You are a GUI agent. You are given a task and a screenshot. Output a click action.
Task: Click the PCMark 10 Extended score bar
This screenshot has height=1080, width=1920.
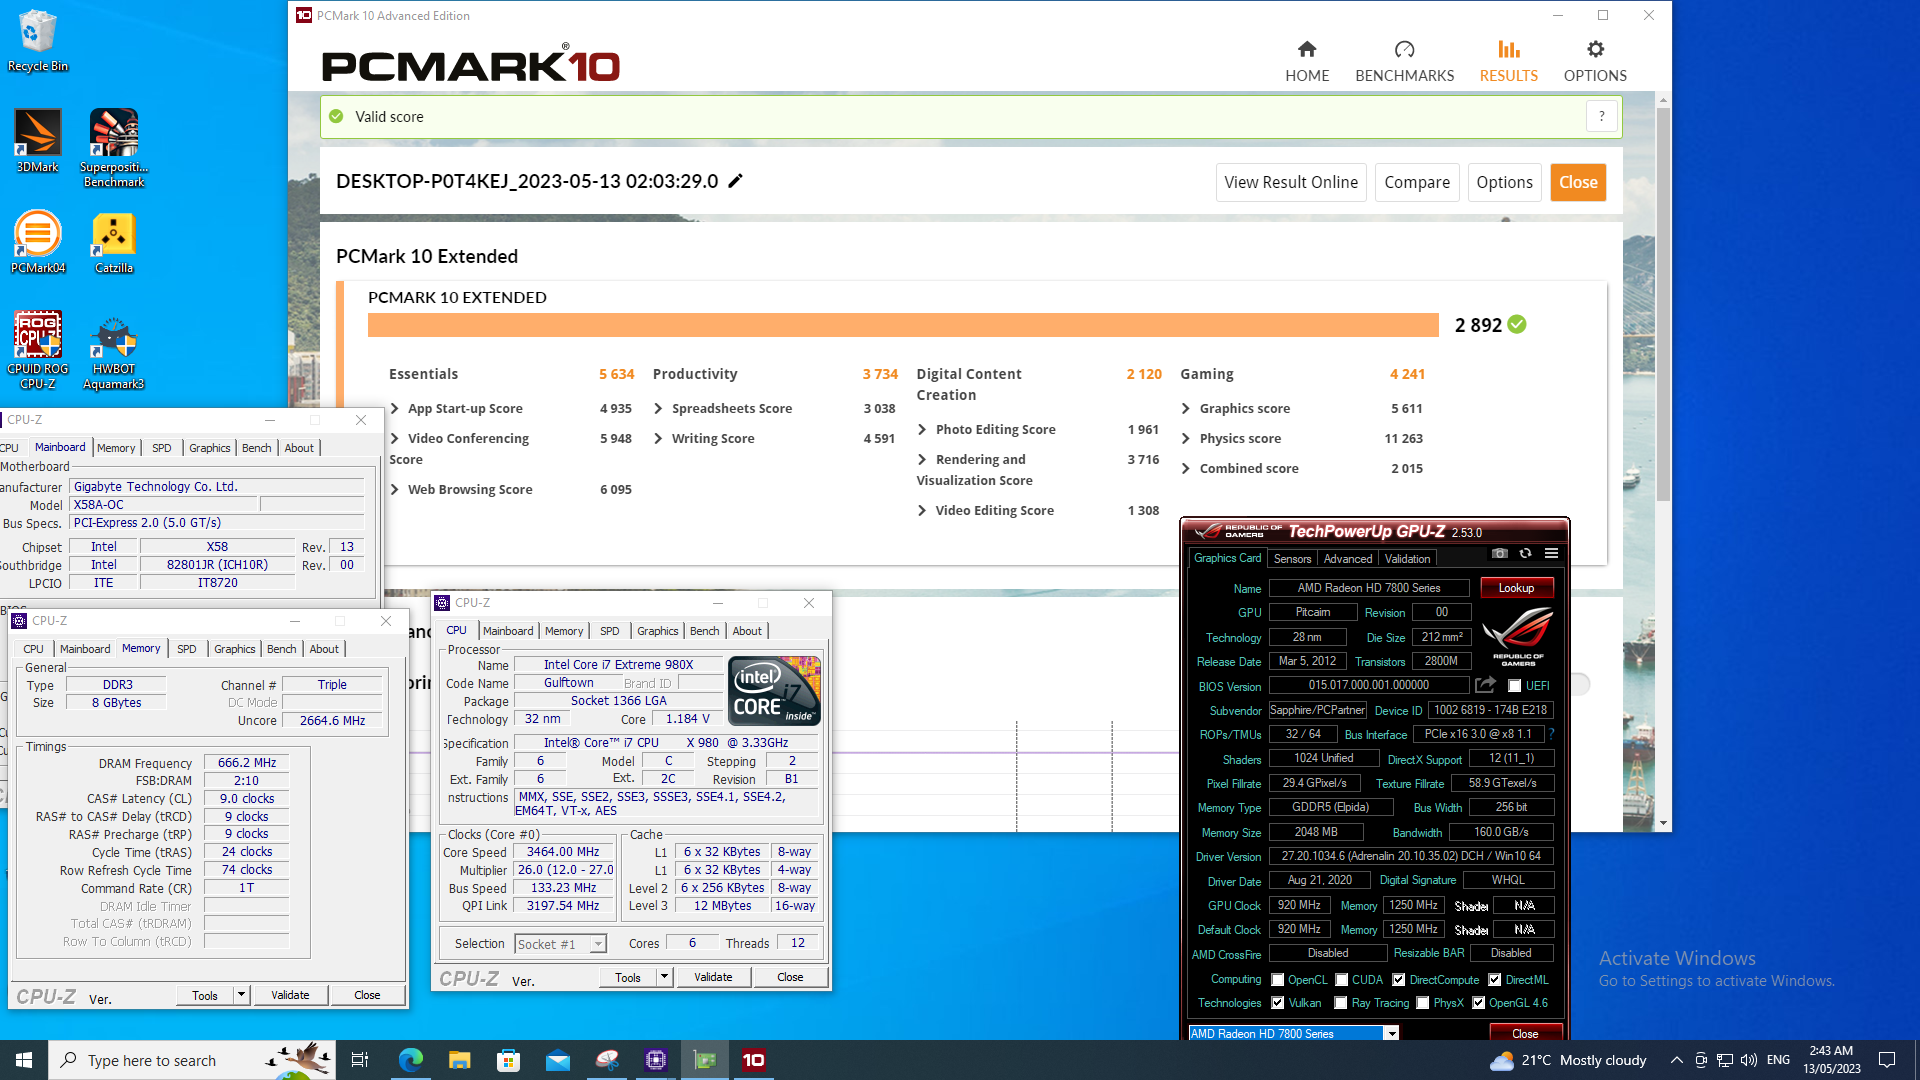coord(903,325)
